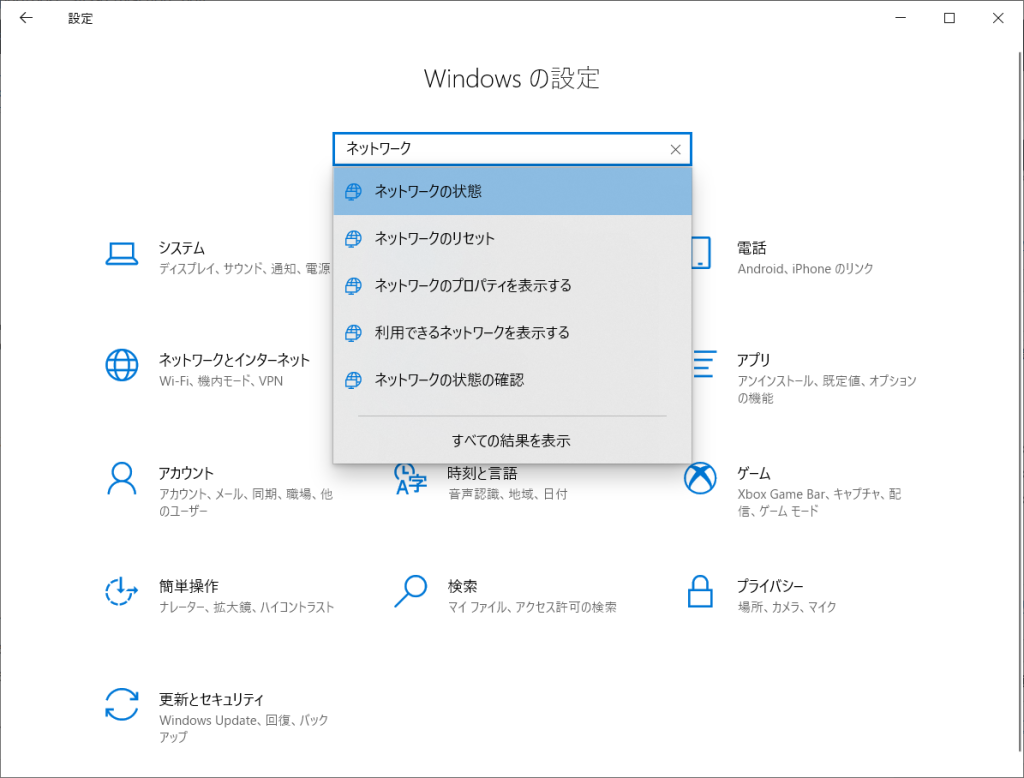This screenshot has width=1024, height=778.
Task: Open the 電話 phone icon
Action: click(x=700, y=253)
